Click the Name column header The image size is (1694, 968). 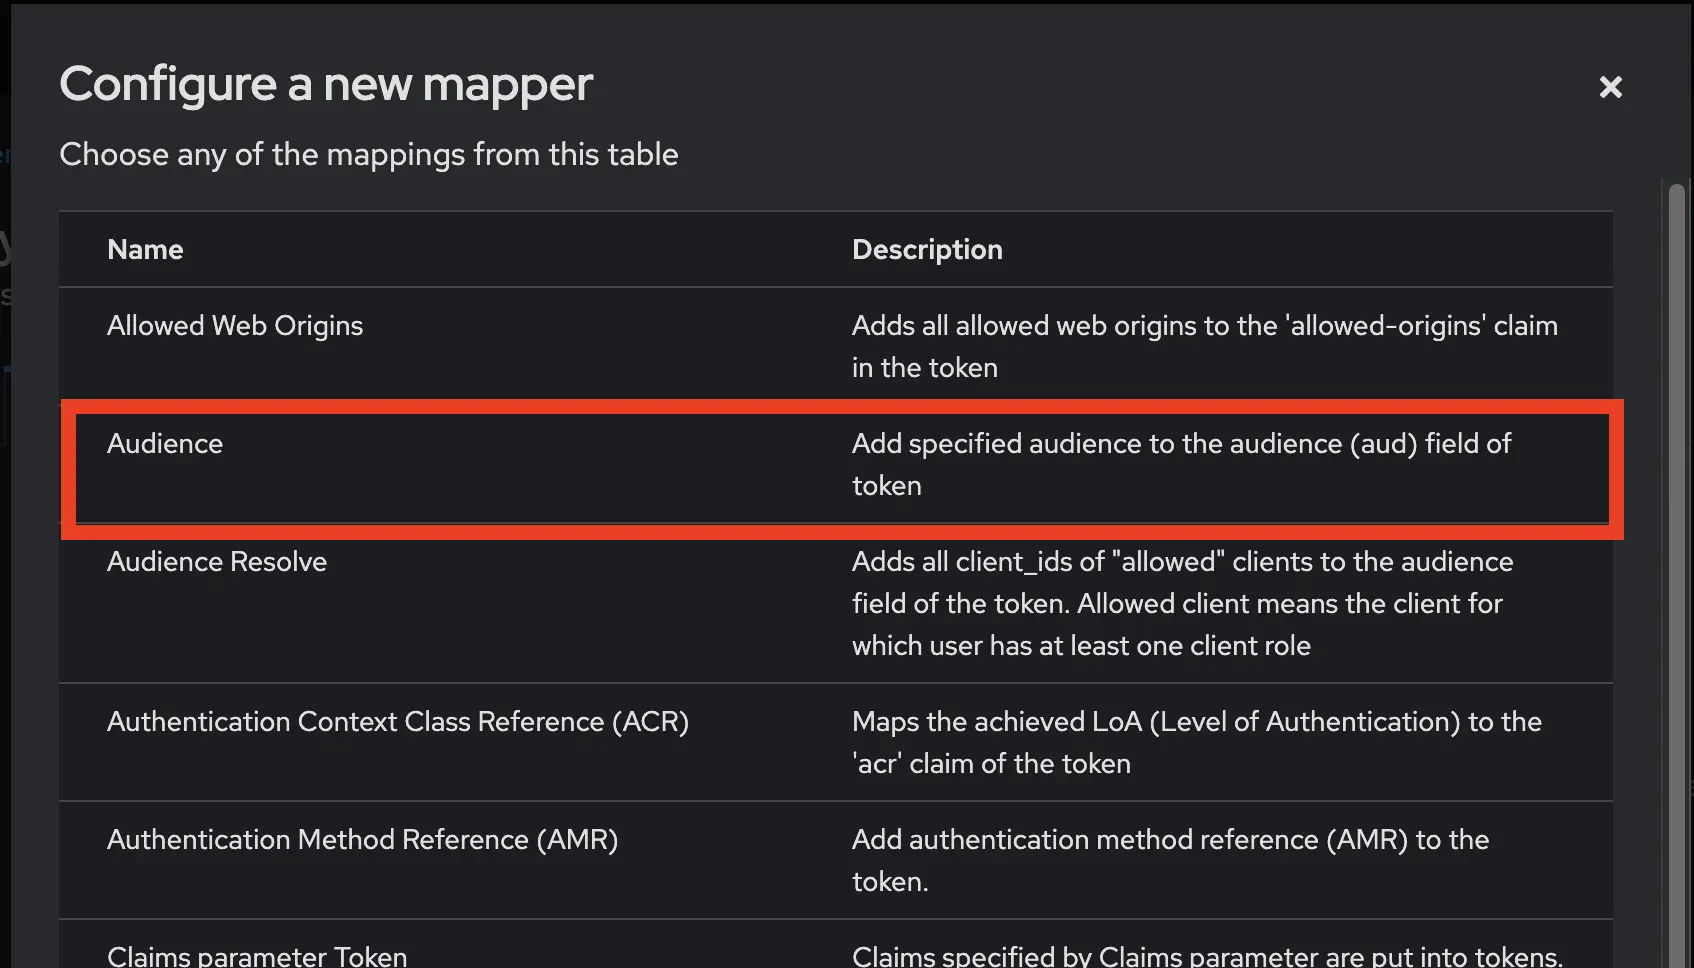click(x=144, y=249)
